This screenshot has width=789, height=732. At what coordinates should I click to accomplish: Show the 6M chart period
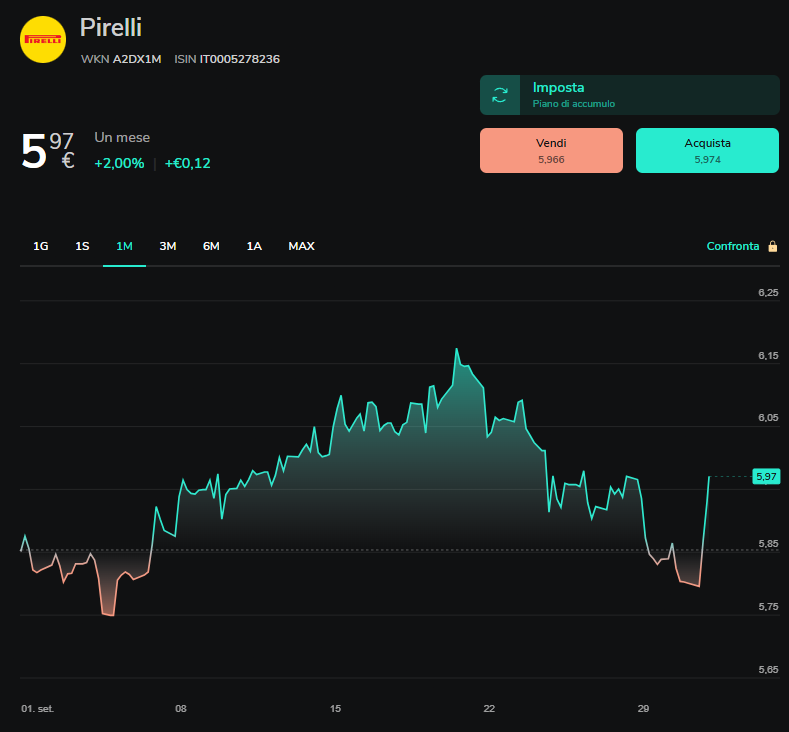click(x=211, y=246)
